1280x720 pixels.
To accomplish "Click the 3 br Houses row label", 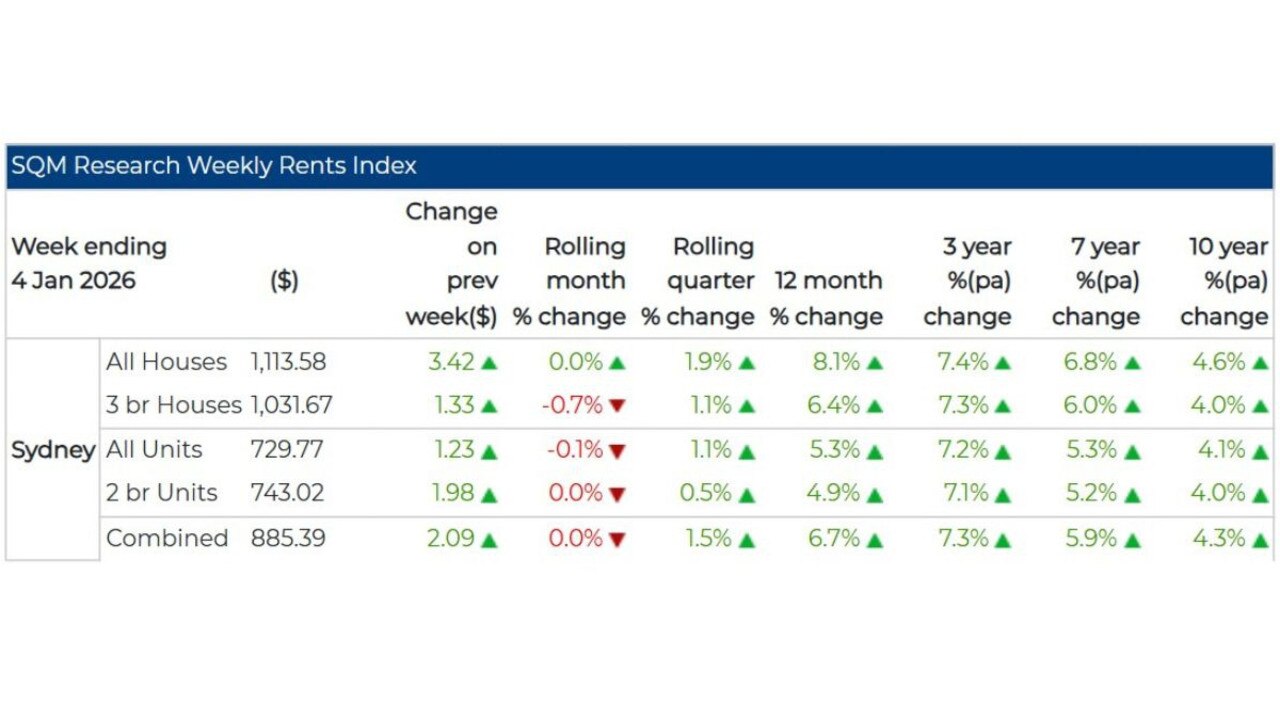I will pos(174,406).
